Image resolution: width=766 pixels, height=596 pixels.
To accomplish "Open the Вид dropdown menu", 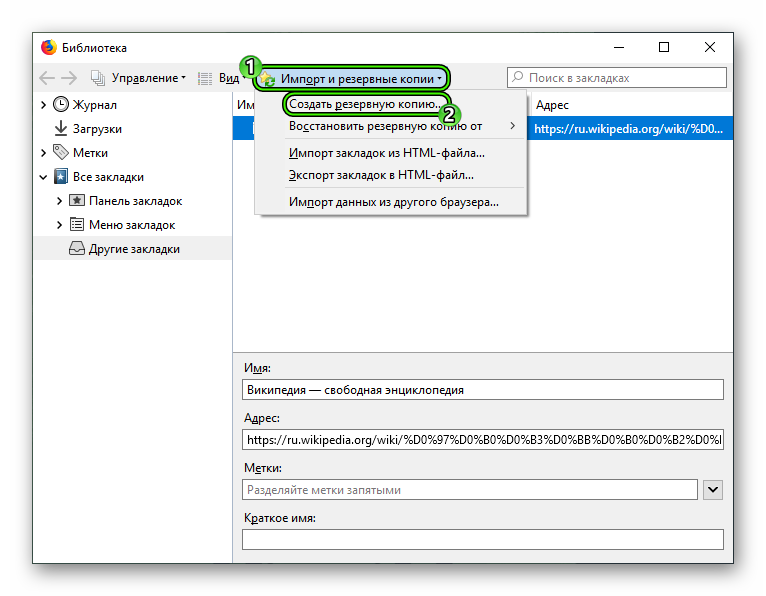I will [232, 78].
